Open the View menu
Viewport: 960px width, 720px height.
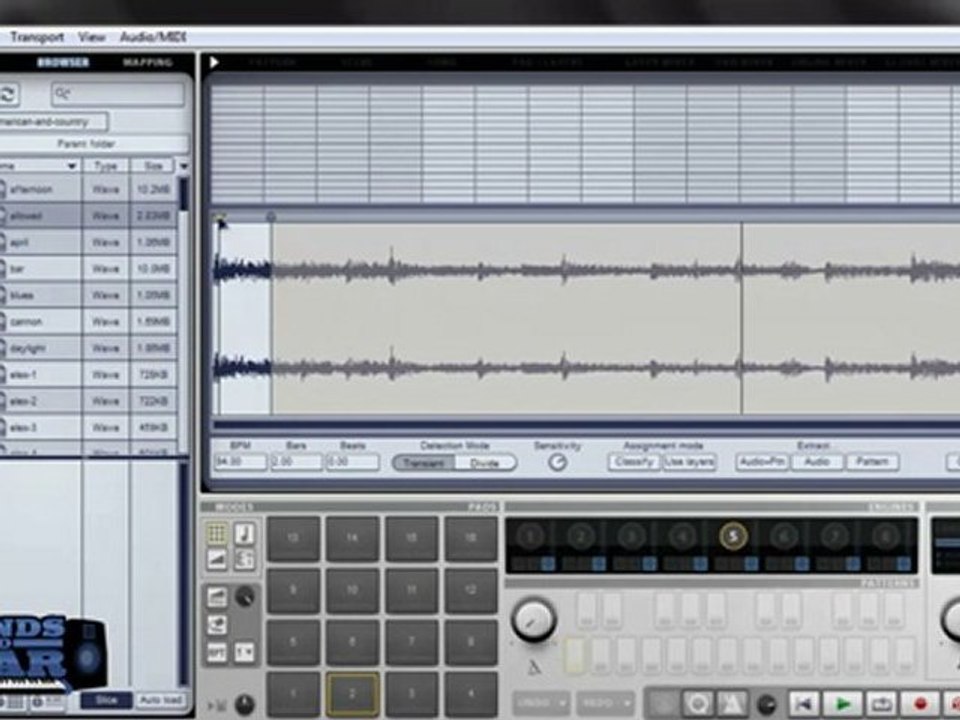(x=91, y=37)
